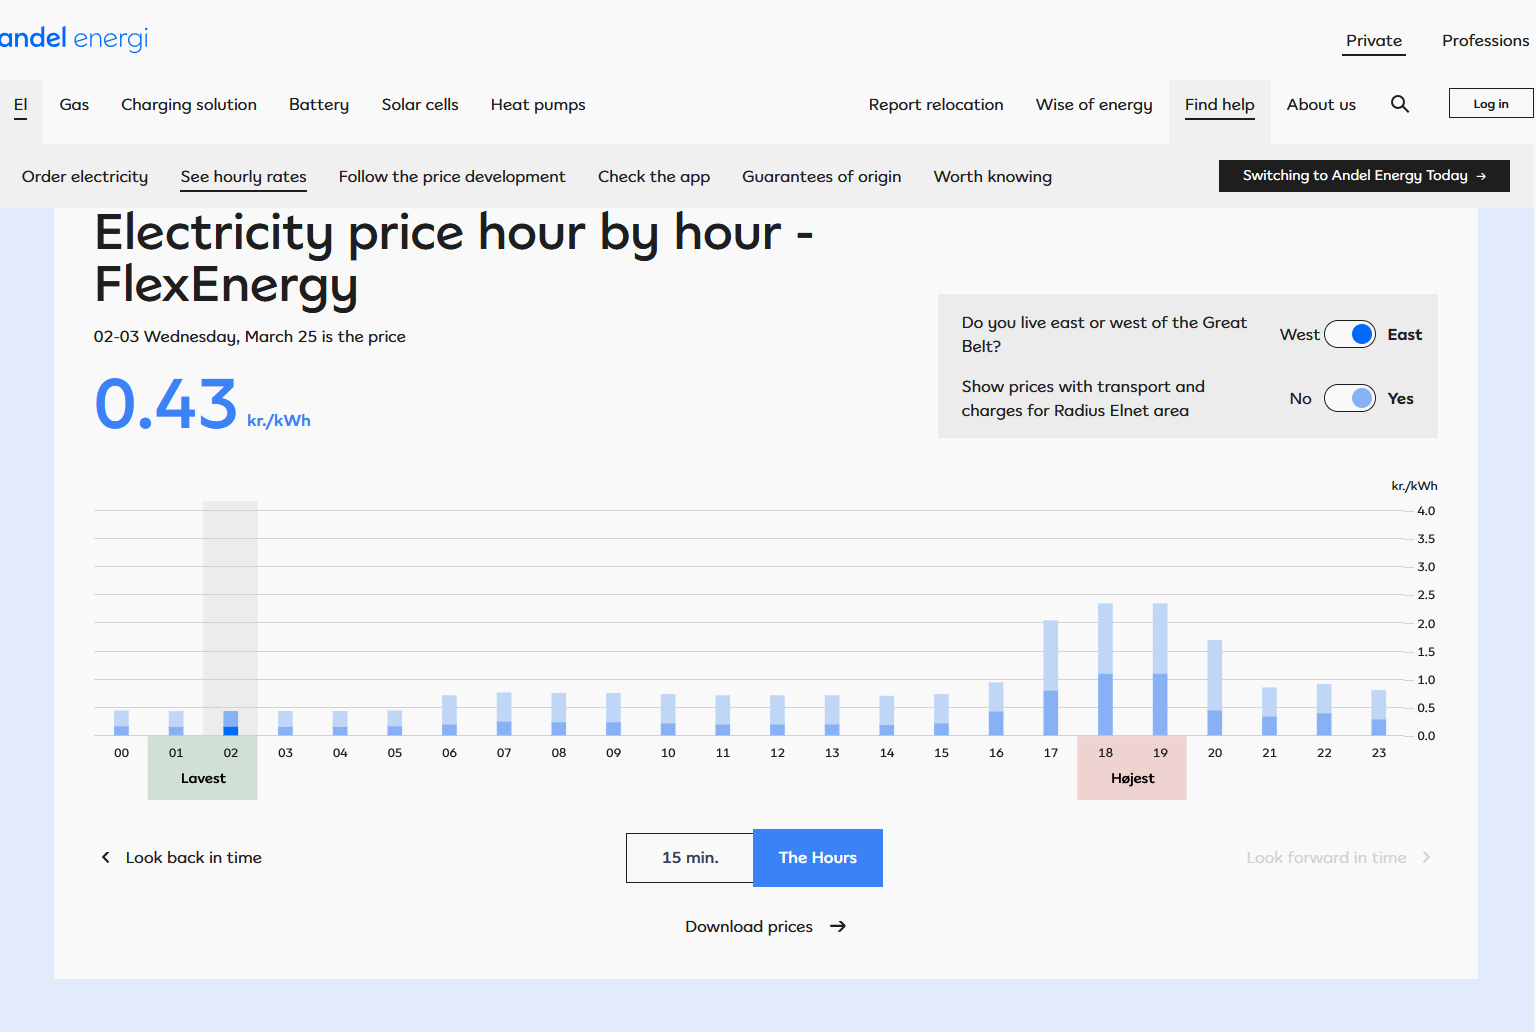Click the hour 18 bar in chart
The height and width of the screenshot is (1032, 1536).
[1105, 670]
